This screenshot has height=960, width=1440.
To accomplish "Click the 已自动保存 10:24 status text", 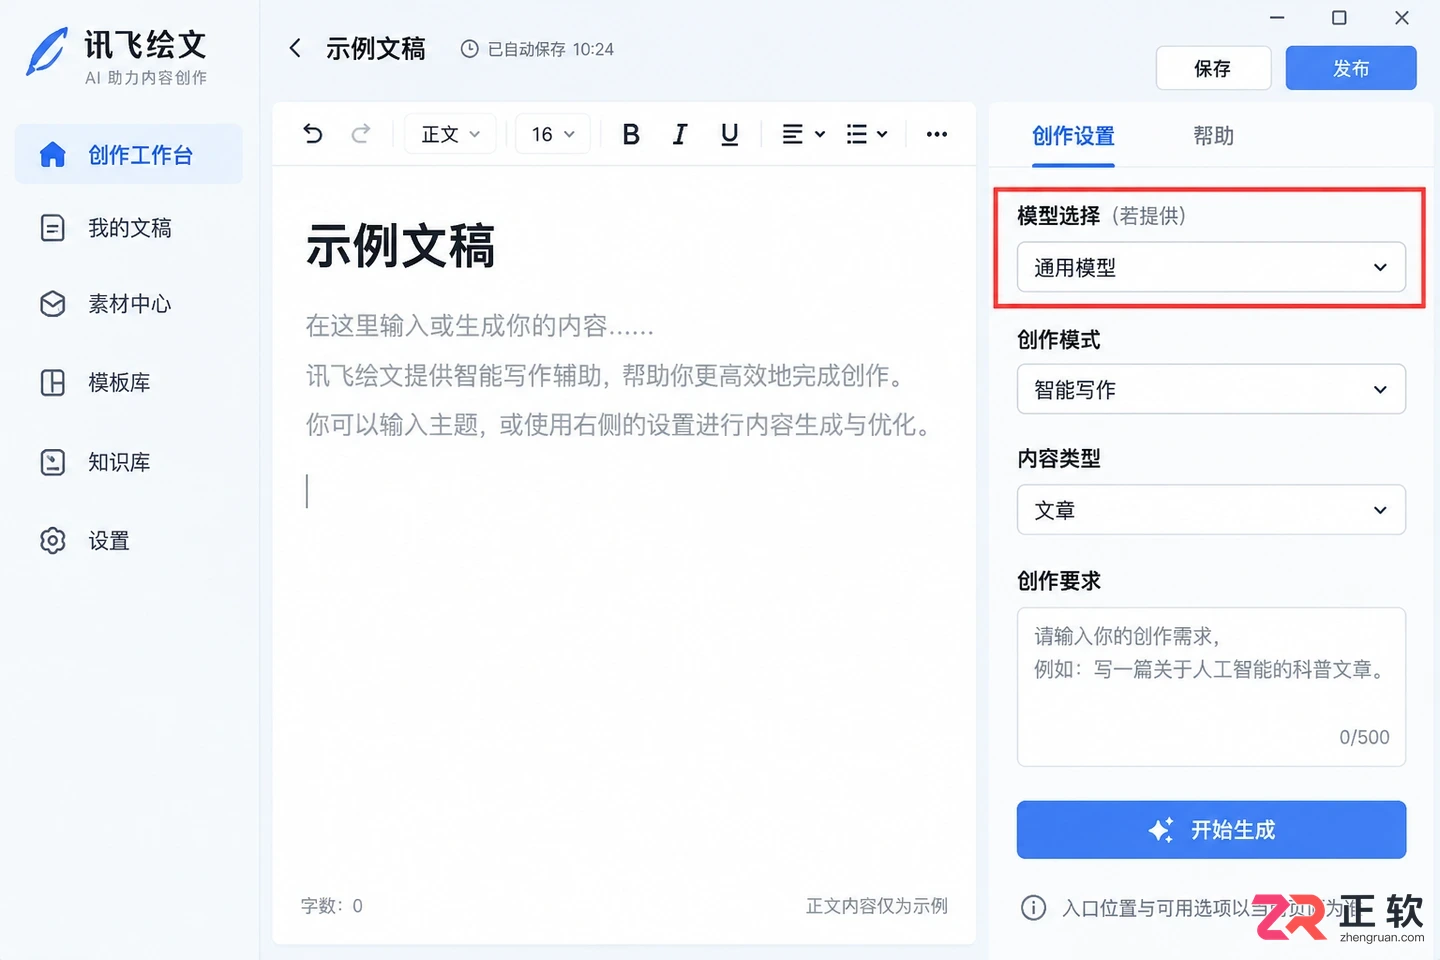I will click(x=551, y=49).
